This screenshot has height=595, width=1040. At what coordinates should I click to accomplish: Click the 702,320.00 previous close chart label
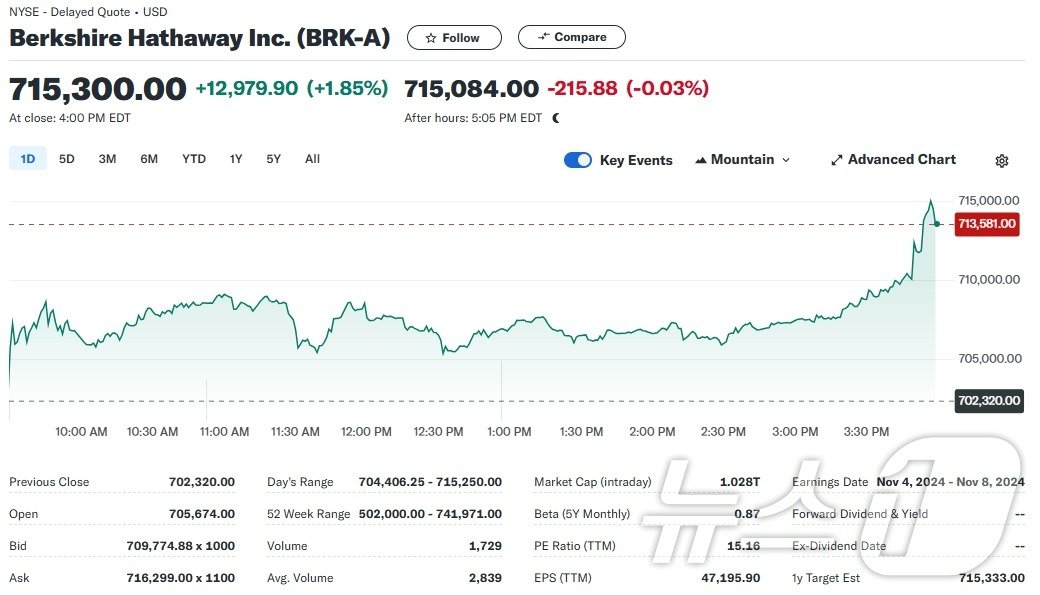[x=988, y=401]
